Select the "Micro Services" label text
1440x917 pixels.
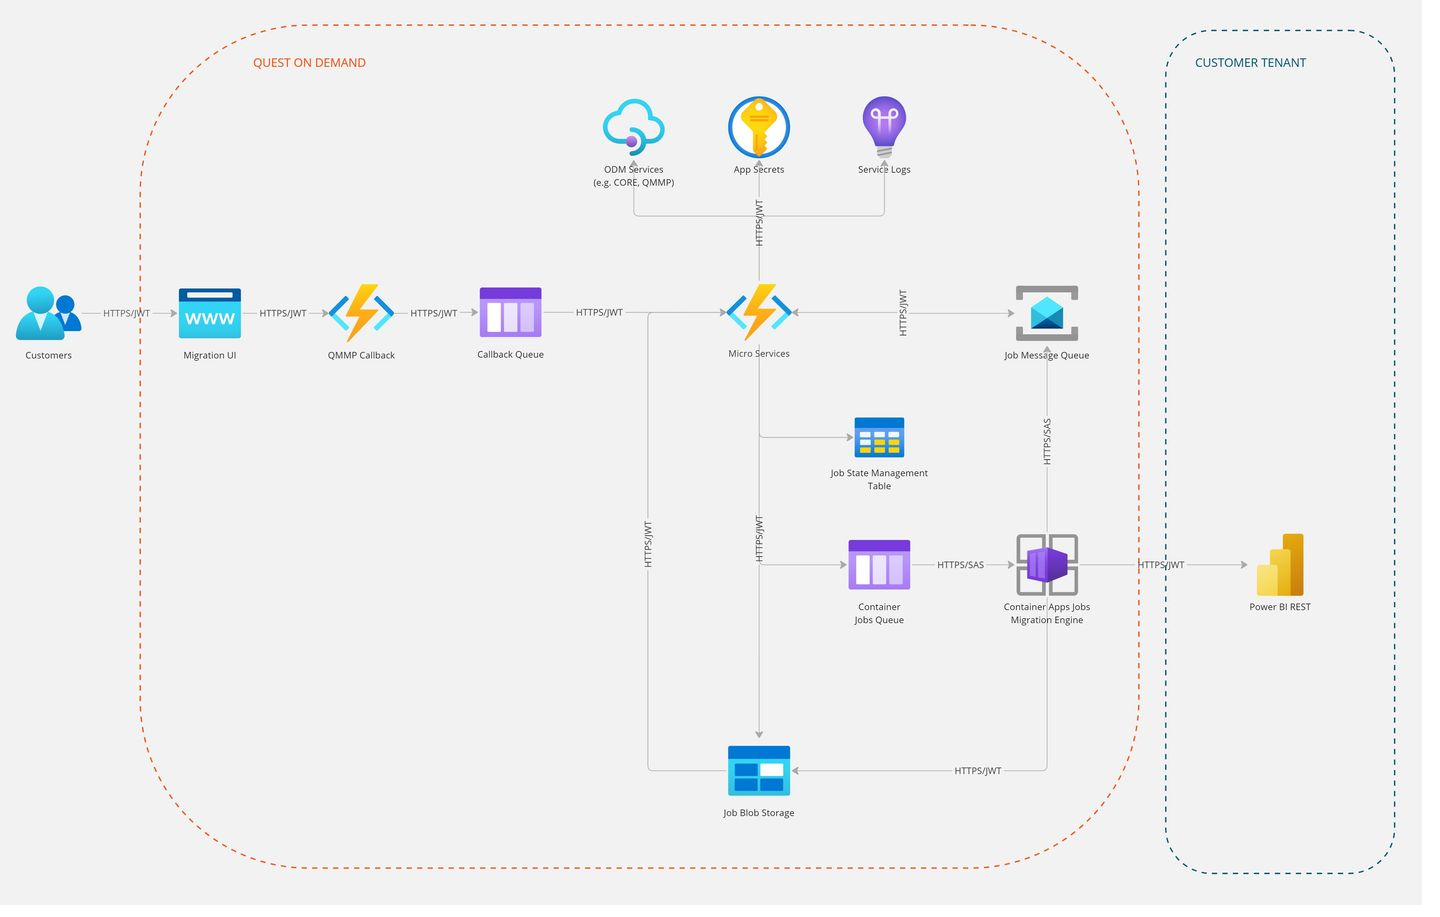[x=759, y=353]
